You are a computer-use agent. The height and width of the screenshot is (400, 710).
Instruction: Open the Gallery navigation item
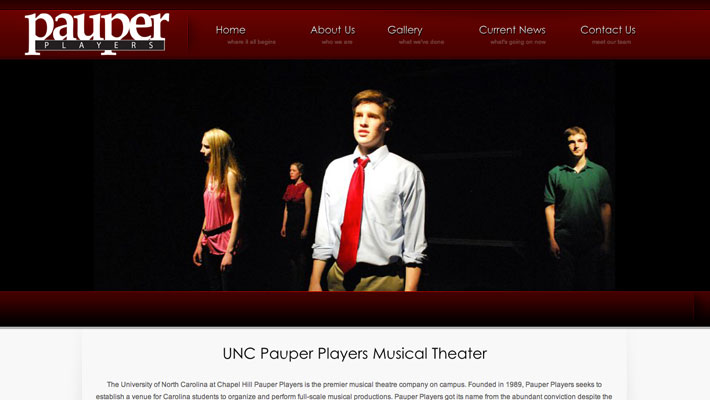point(405,30)
